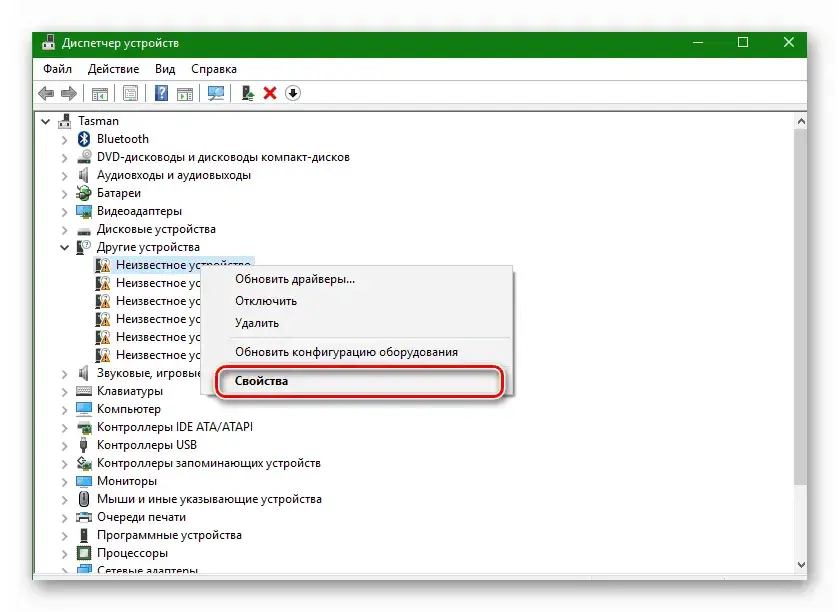Collapse the Другие устройства category
The height and width of the screenshot is (612, 839).
65,247
